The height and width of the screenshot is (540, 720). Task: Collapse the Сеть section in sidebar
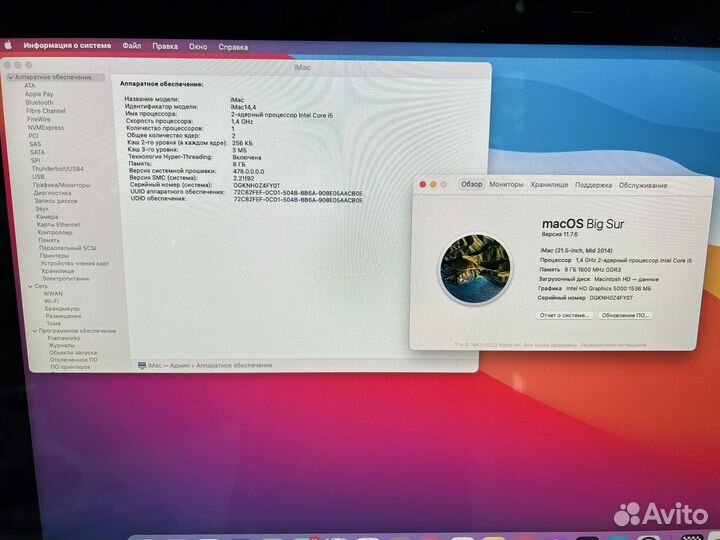30,286
